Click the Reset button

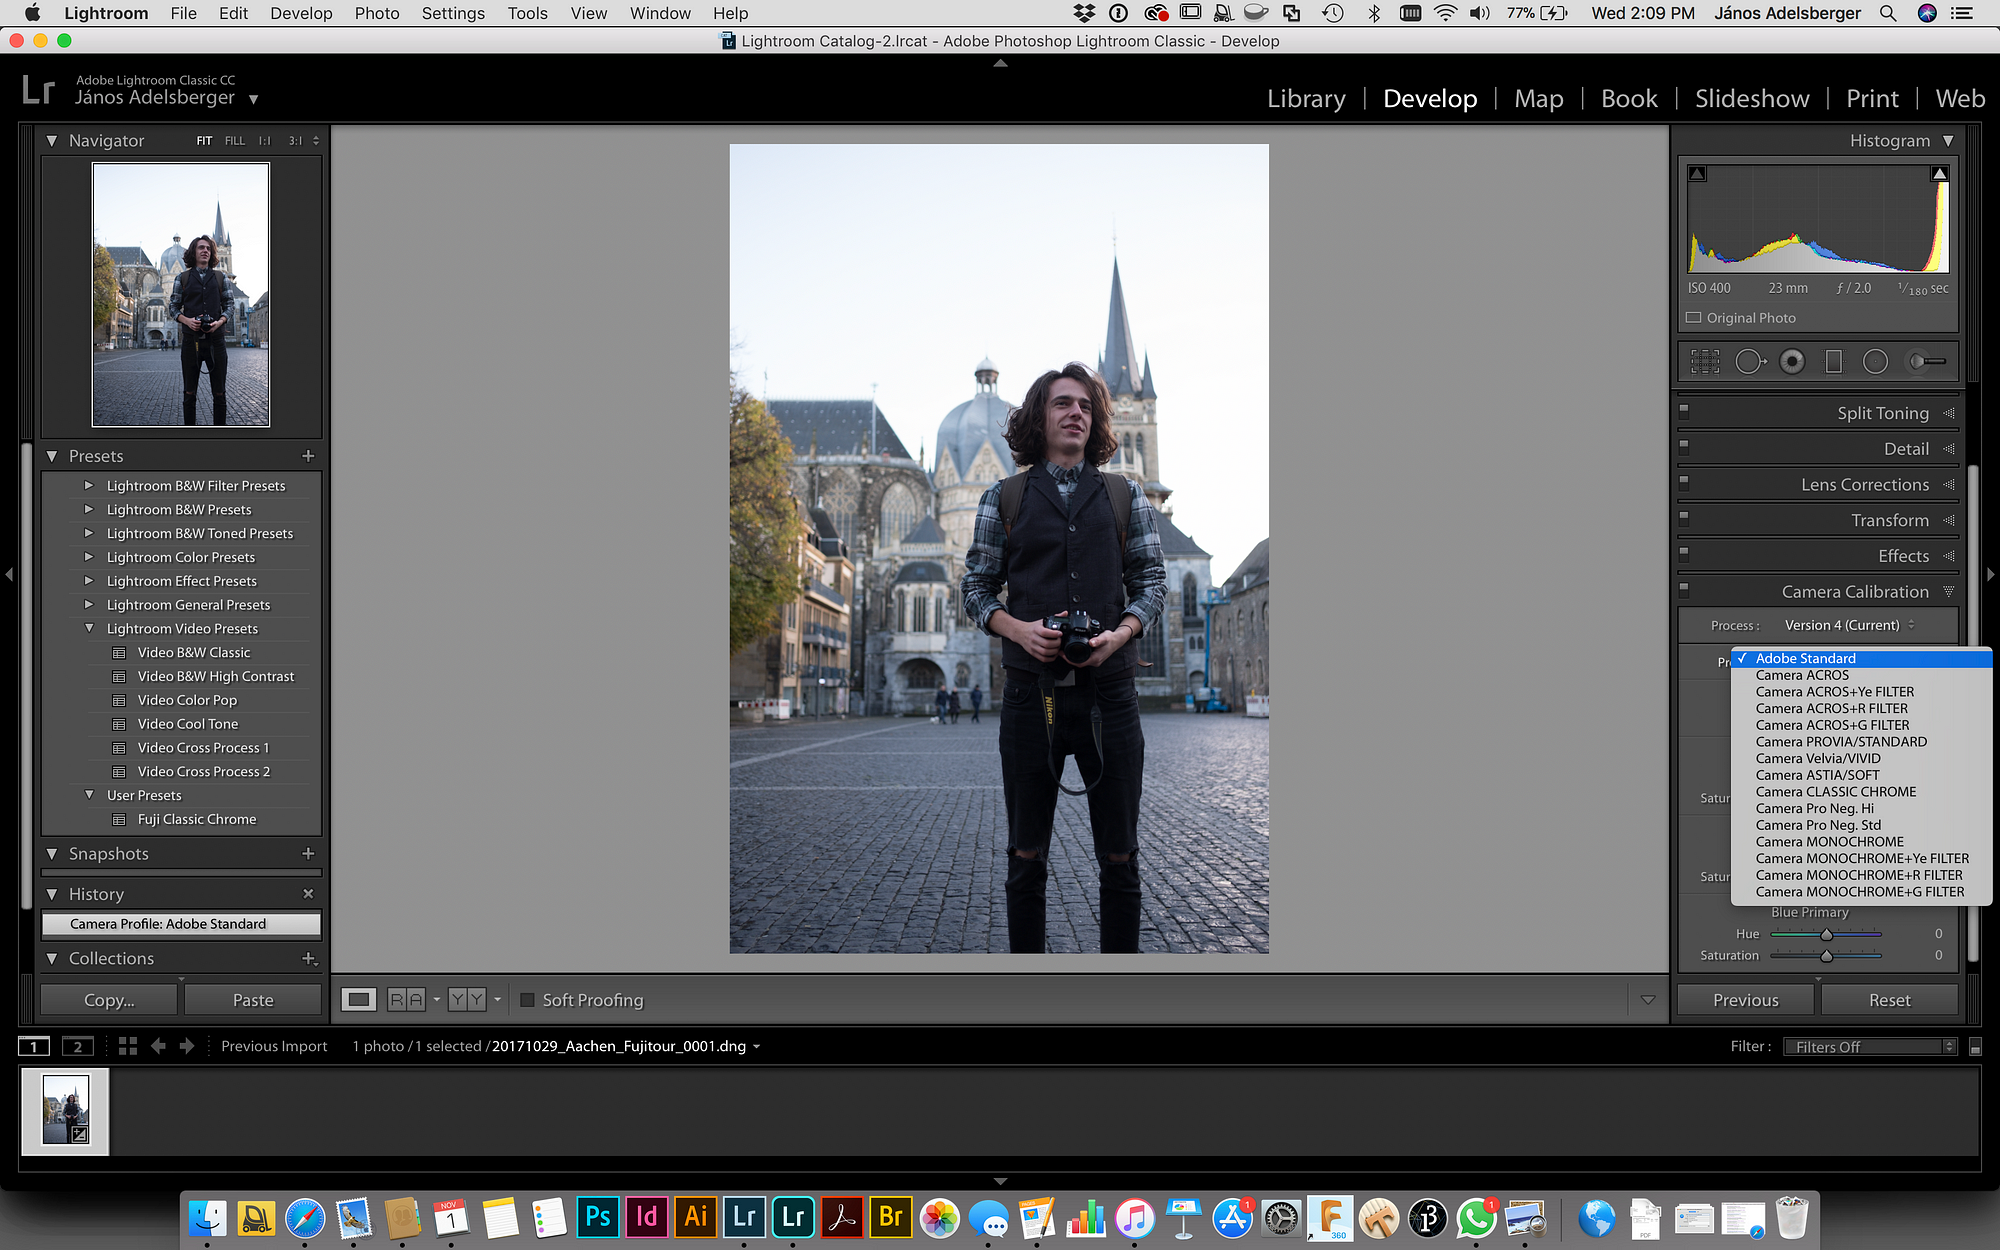click(x=1889, y=1000)
